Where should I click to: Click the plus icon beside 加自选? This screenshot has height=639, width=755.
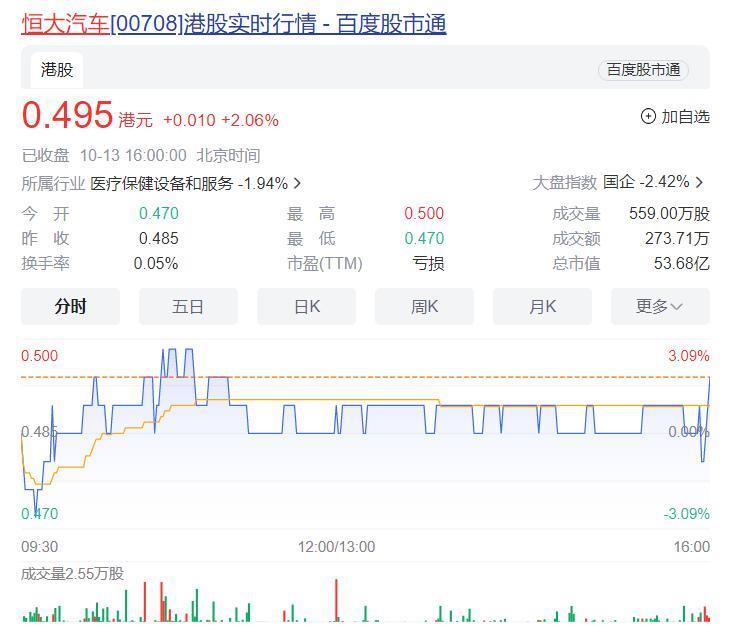pos(648,117)
